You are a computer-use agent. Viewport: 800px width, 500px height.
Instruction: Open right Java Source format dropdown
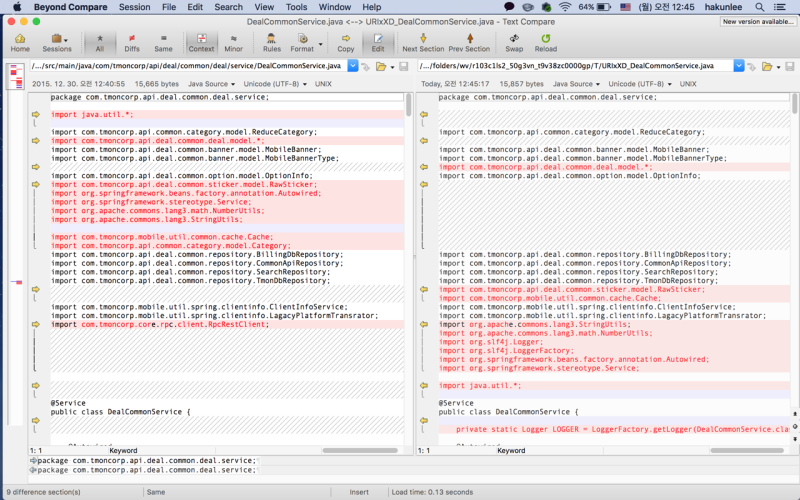point(577,84)
